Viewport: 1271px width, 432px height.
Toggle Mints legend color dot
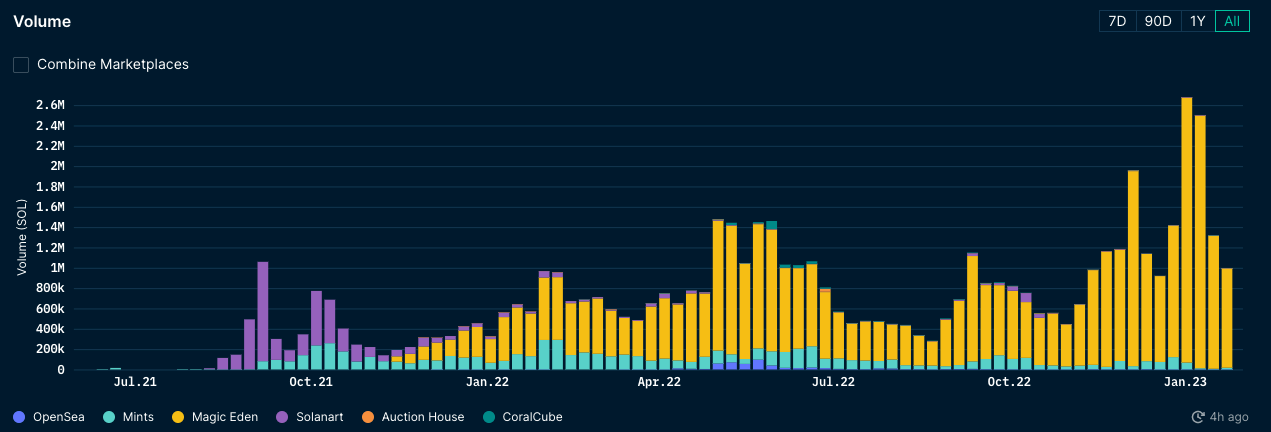pyautogui.click(x=110, y=417)
